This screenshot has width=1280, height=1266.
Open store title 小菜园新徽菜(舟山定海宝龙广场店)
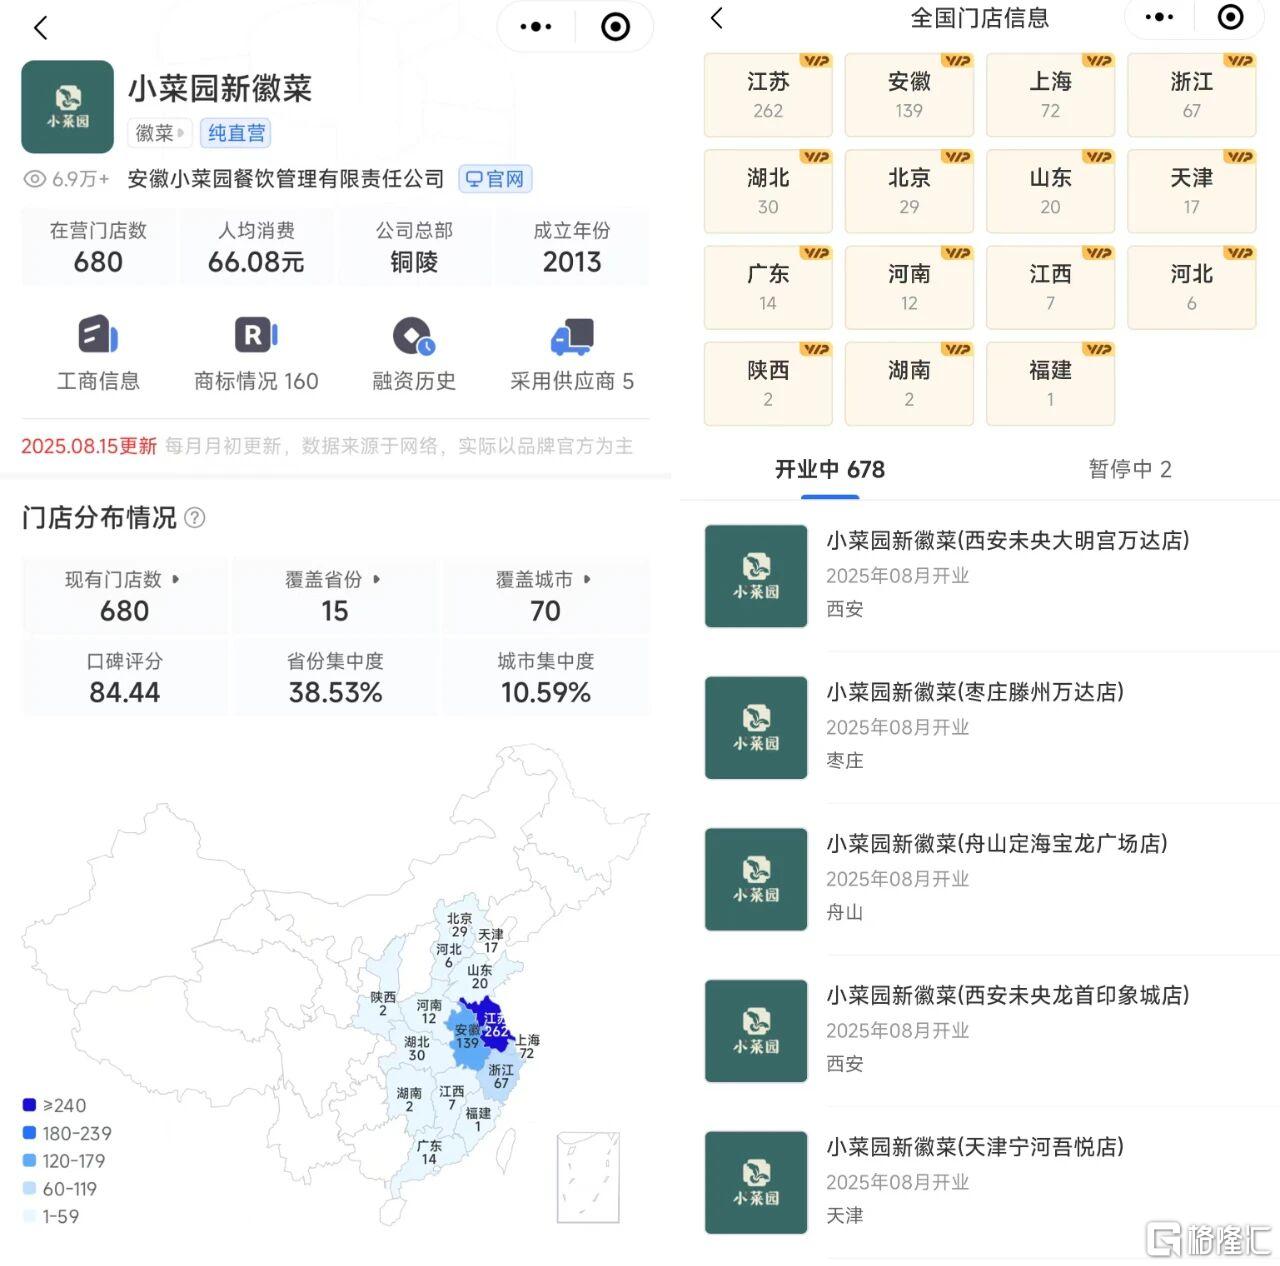[997, 844]
